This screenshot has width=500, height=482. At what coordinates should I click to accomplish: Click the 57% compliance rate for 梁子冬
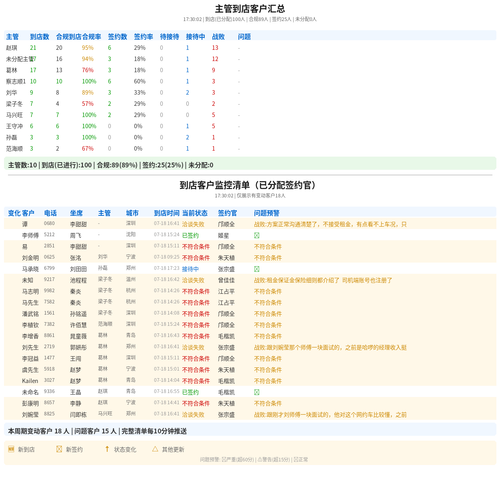pyautogui.click(x=88, y=104)
